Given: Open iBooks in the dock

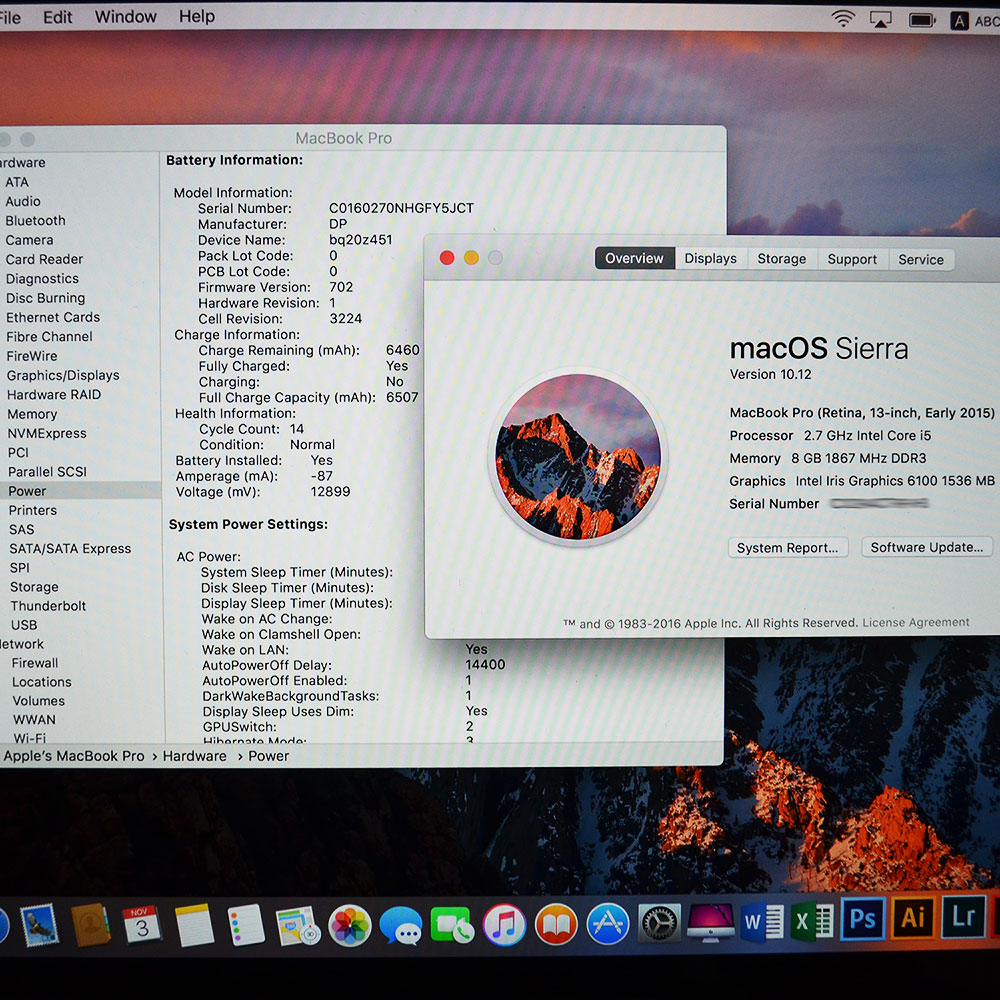Looking at the screenshot, I should (556, 925).
